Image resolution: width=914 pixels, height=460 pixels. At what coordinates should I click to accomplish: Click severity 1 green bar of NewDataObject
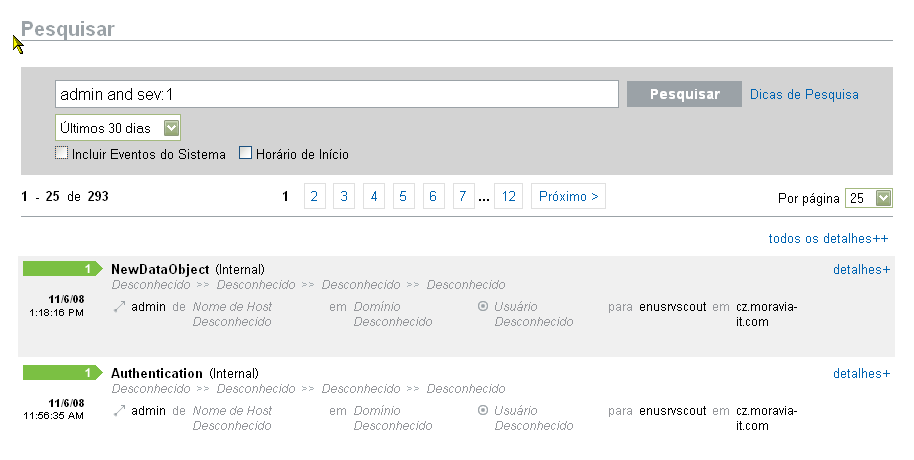pyautogui.click(x=63, y=269)
